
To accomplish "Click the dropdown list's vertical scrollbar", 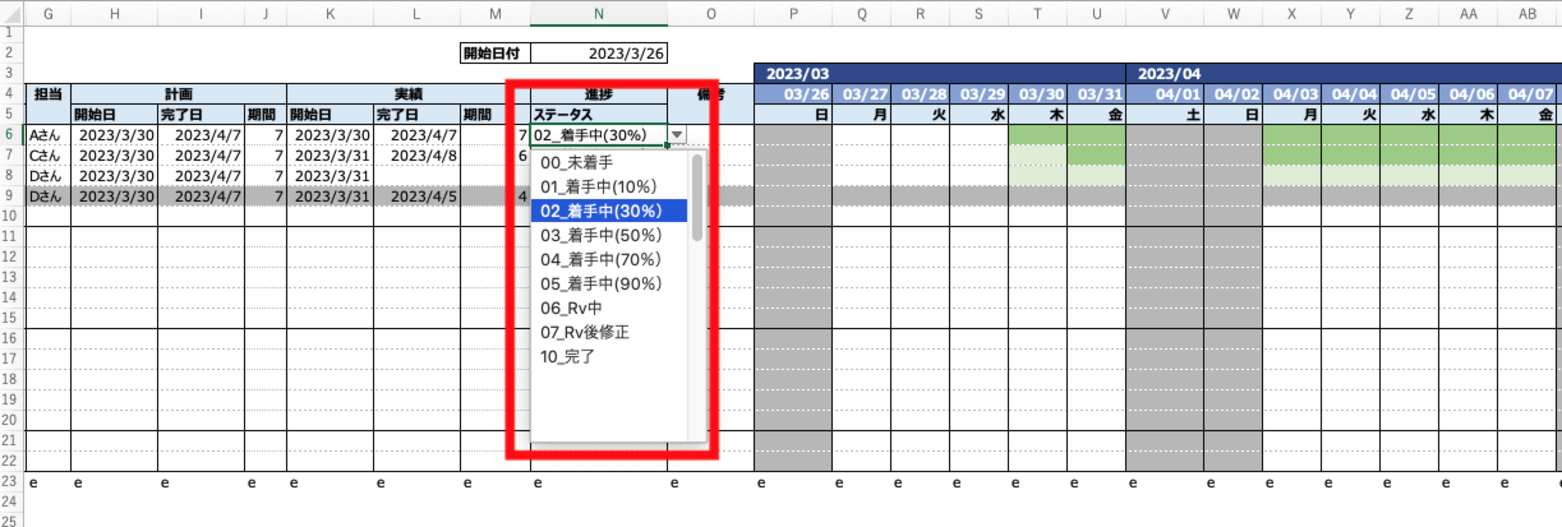I will pos(697,200).
